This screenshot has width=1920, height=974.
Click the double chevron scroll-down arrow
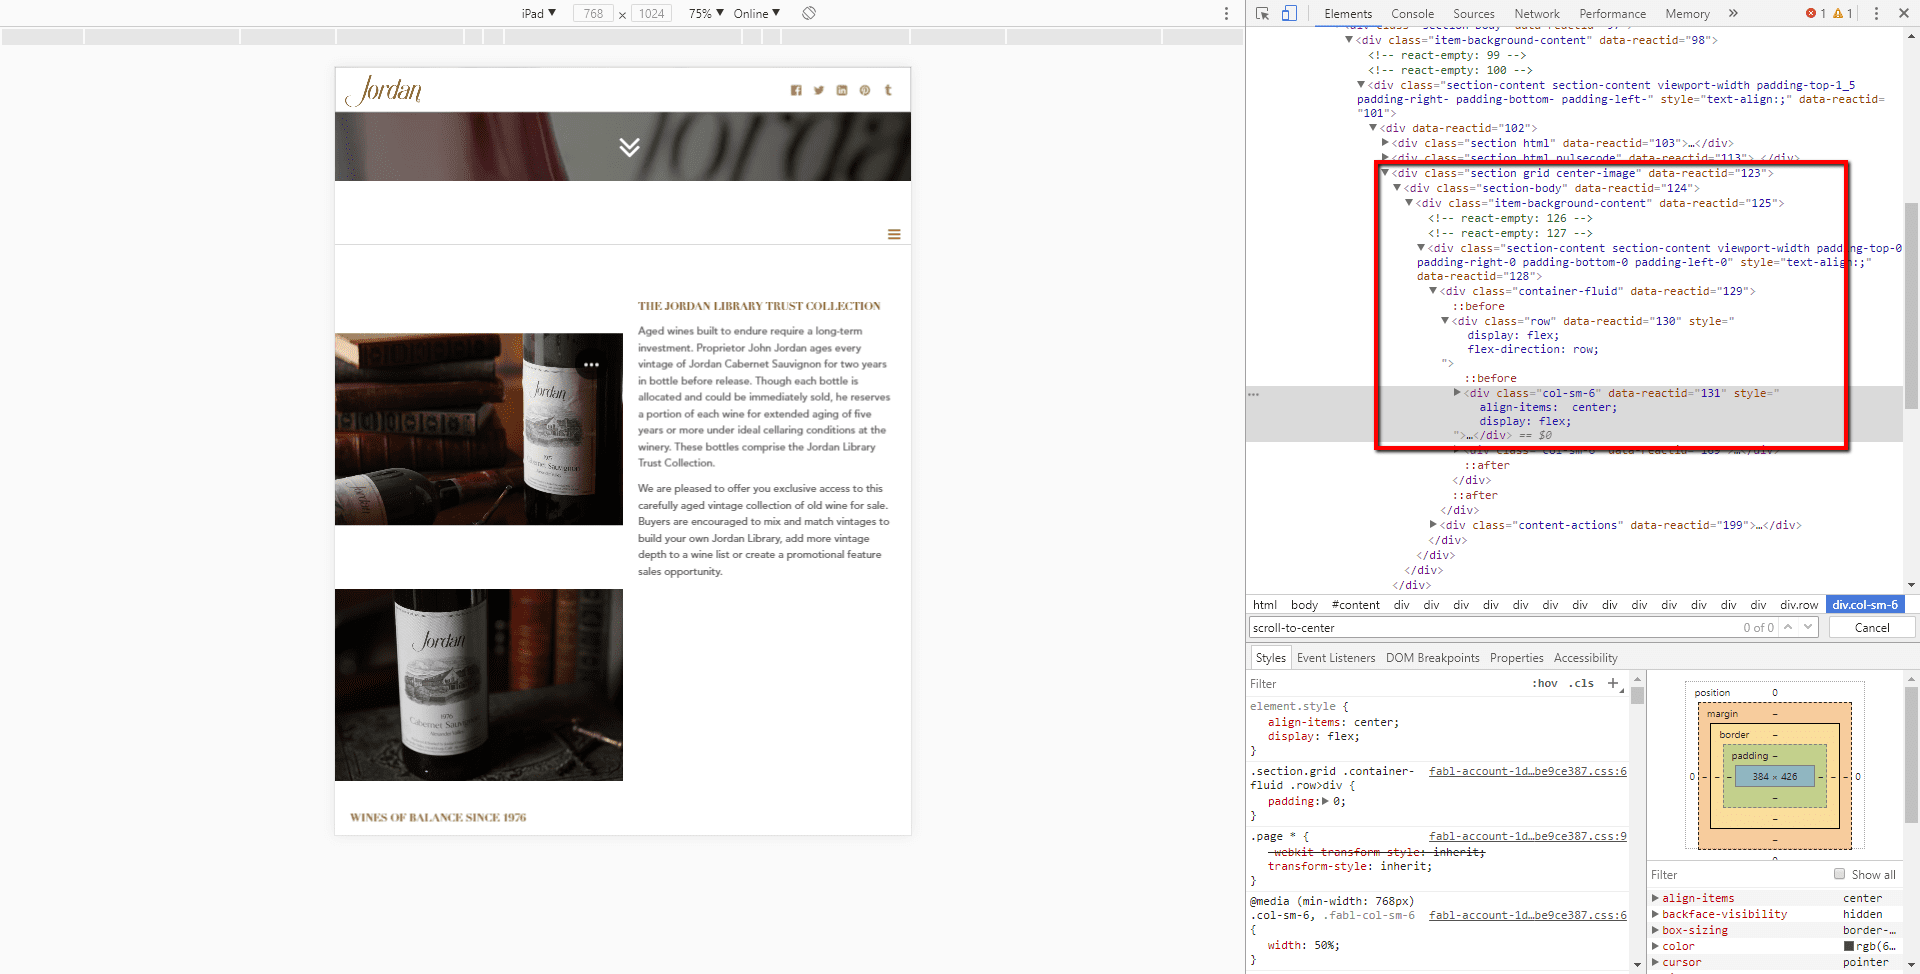click(x=629, y=147)
